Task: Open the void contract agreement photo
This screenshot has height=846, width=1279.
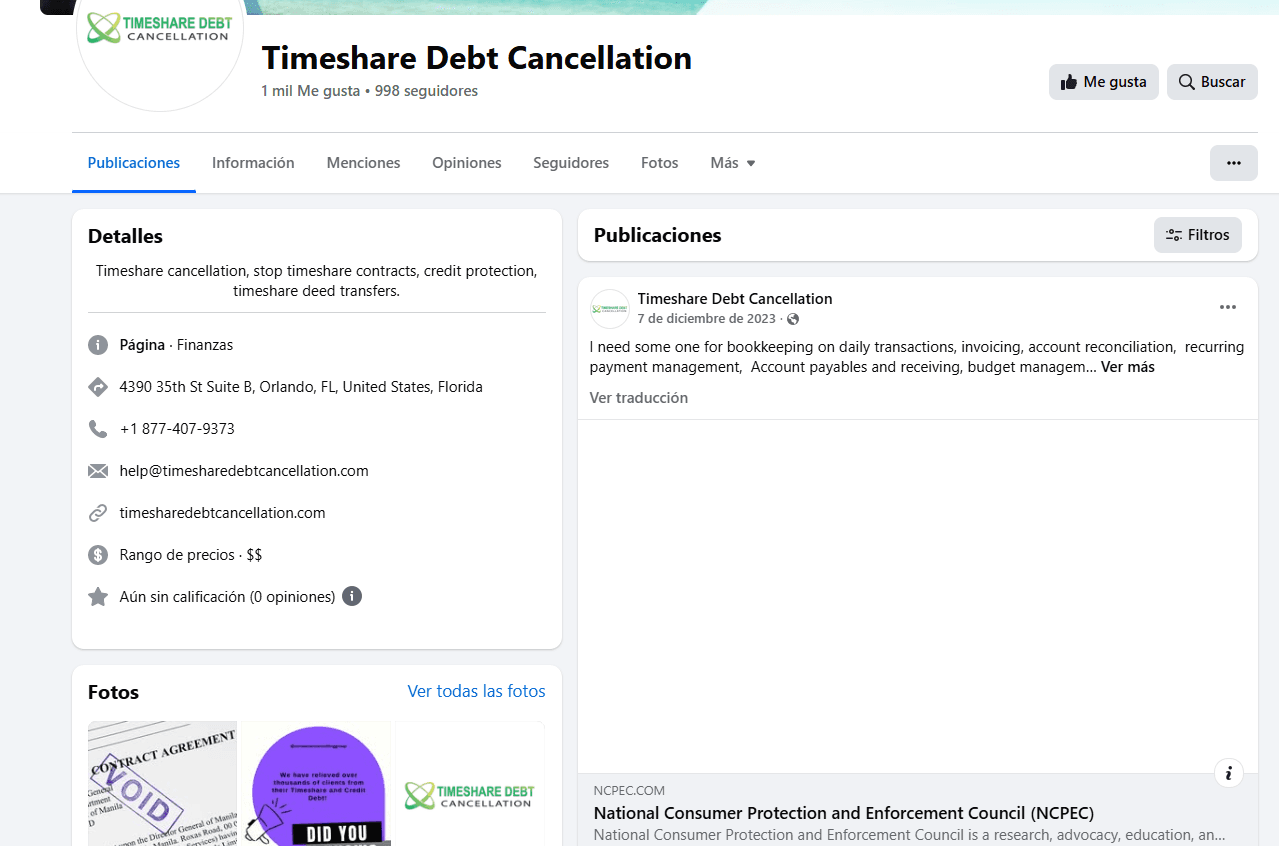Action: (162, 783)
